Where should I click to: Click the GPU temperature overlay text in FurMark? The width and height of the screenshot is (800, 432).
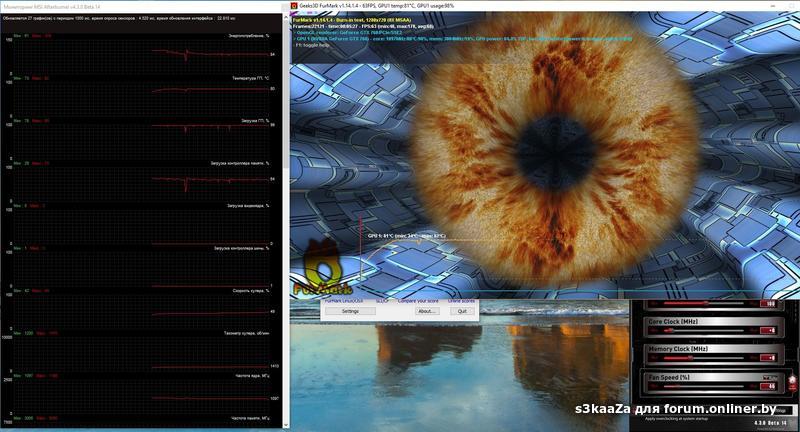pyautogui.click(x=407, y=236)
